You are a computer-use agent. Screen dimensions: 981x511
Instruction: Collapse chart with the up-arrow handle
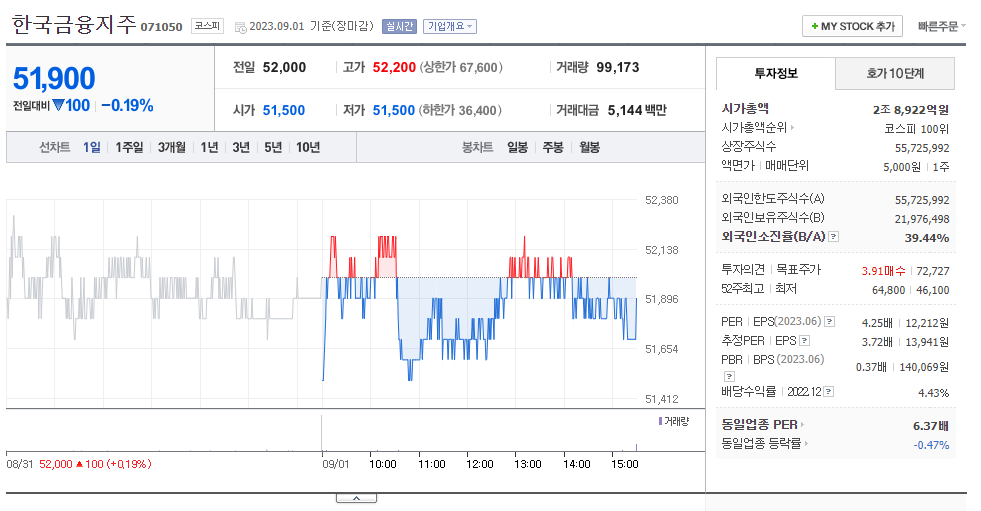point(356,498)
